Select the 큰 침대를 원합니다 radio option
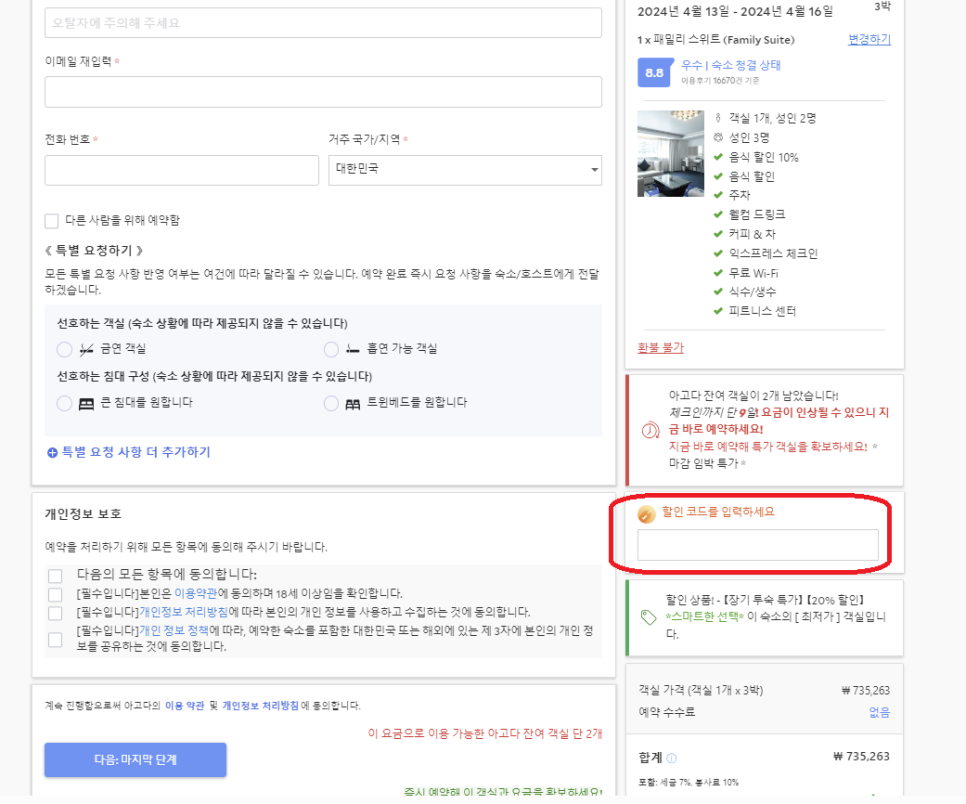 pyautogui.click(x=65, y=403)
